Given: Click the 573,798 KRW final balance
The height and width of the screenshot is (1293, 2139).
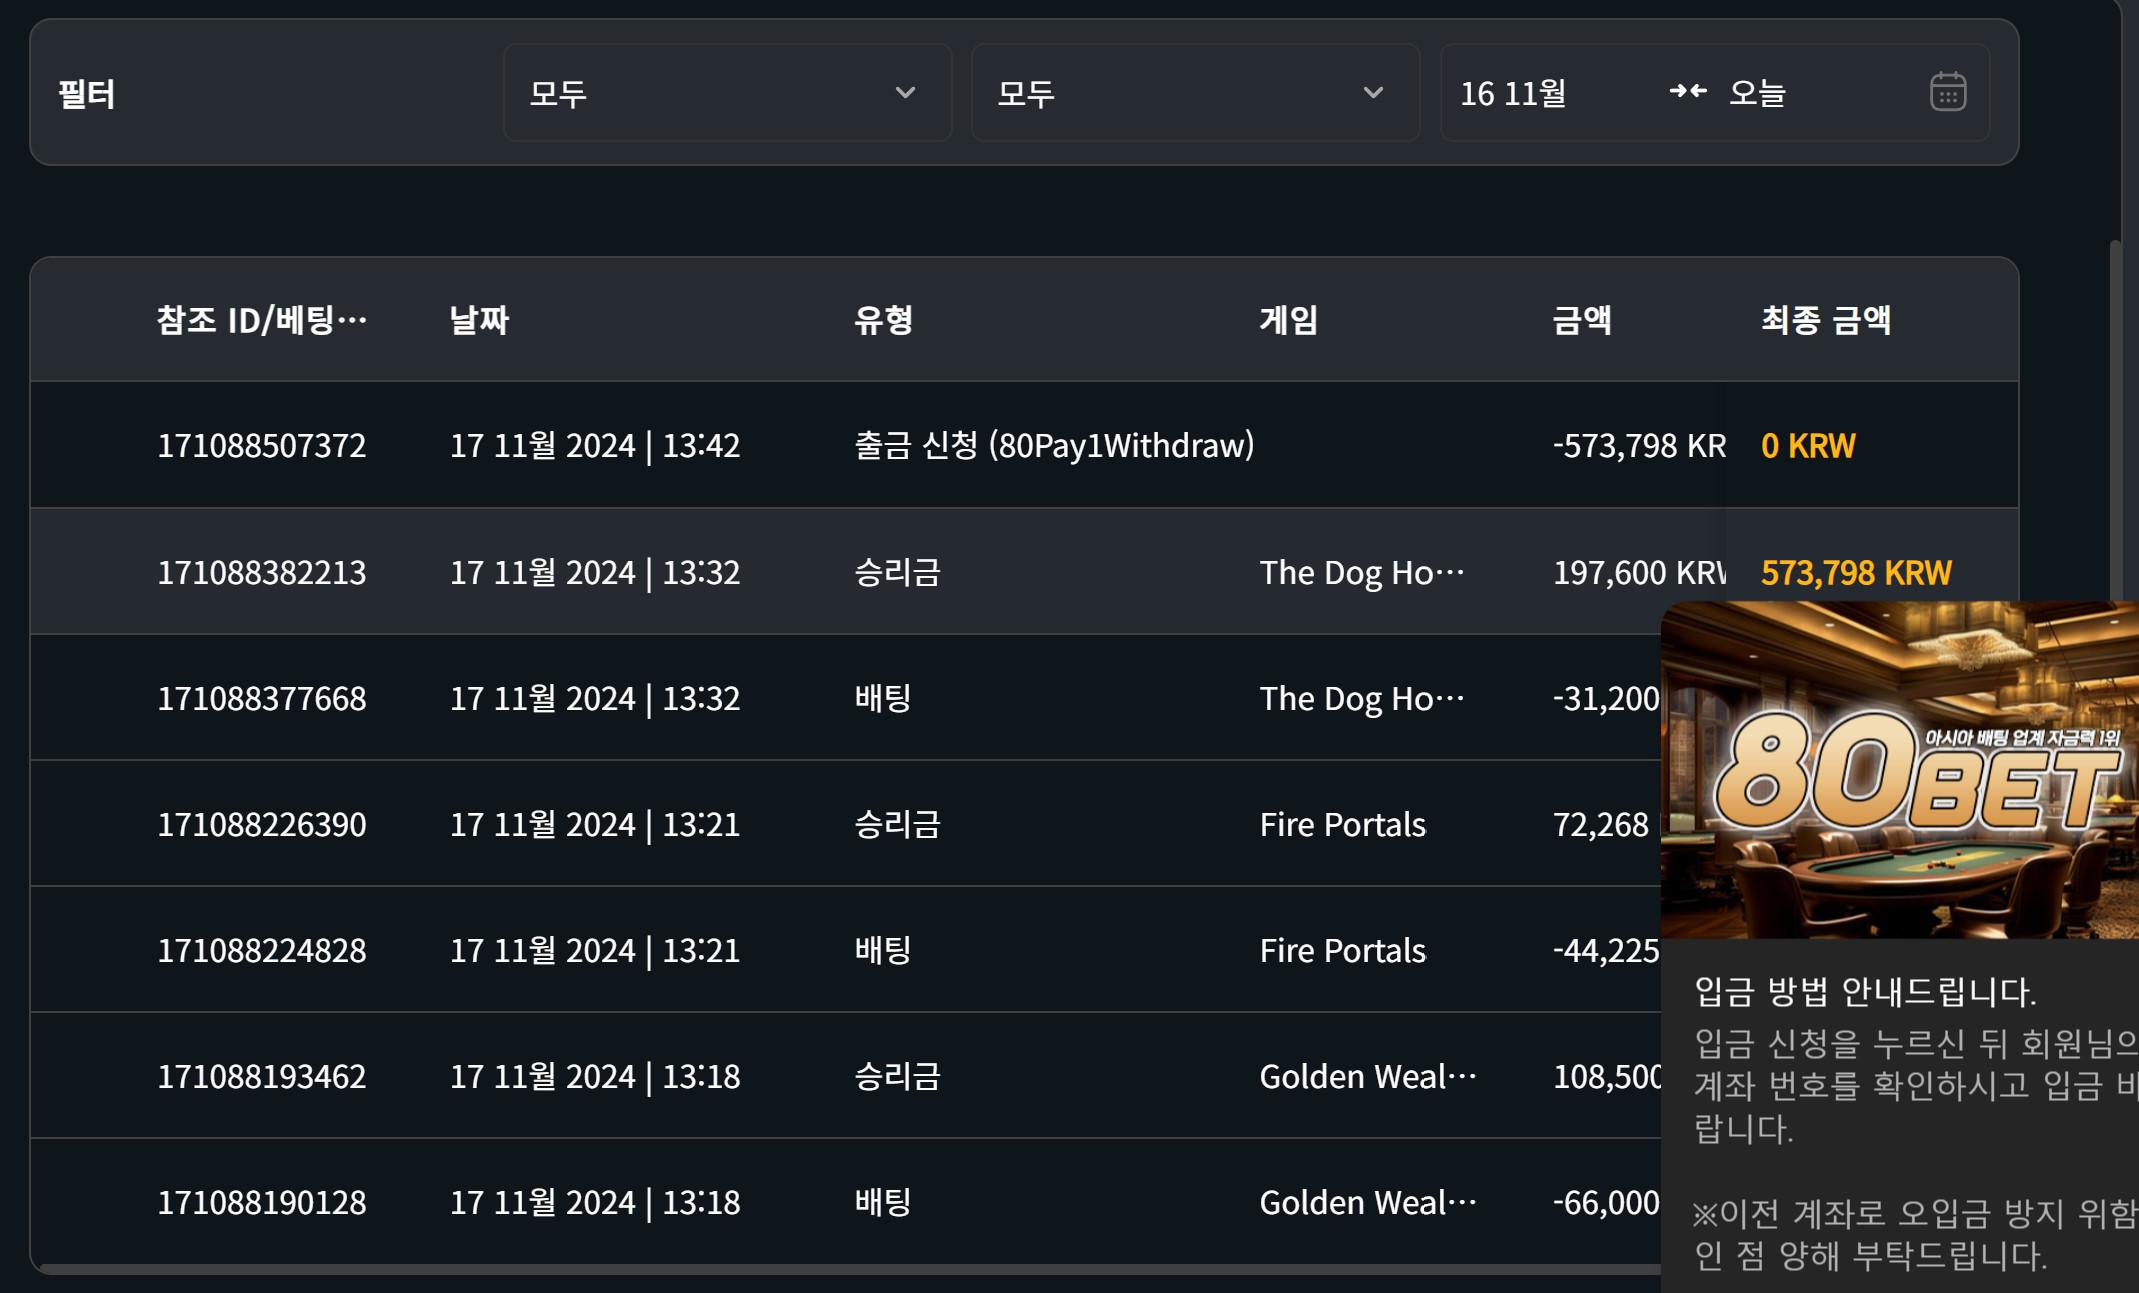Looking at the screenshot, I should 1855,573.
